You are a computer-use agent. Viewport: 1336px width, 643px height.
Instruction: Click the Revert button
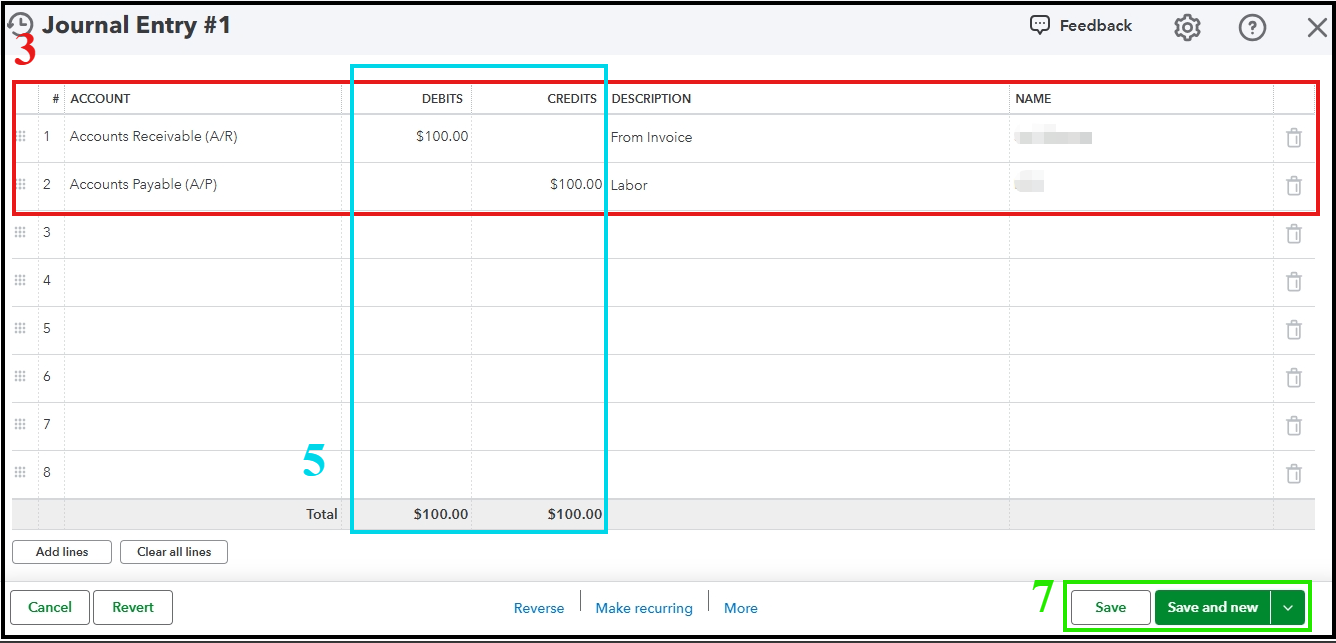coord(133,607)
